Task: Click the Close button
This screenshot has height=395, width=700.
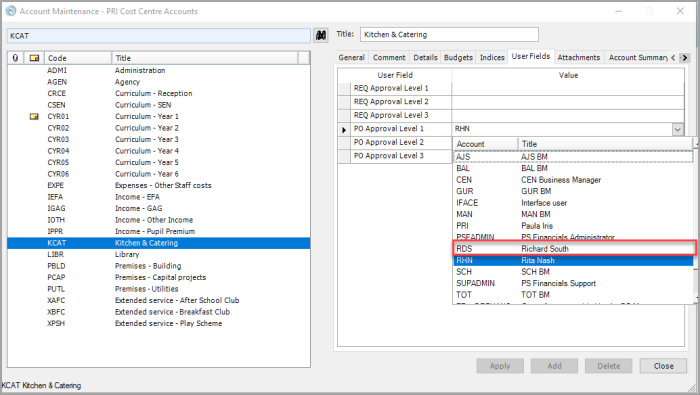Action: 663,366
